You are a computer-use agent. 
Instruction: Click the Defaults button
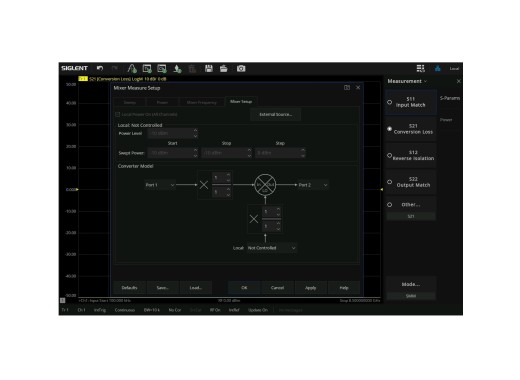pyautogui.click(x=129, y=288)
